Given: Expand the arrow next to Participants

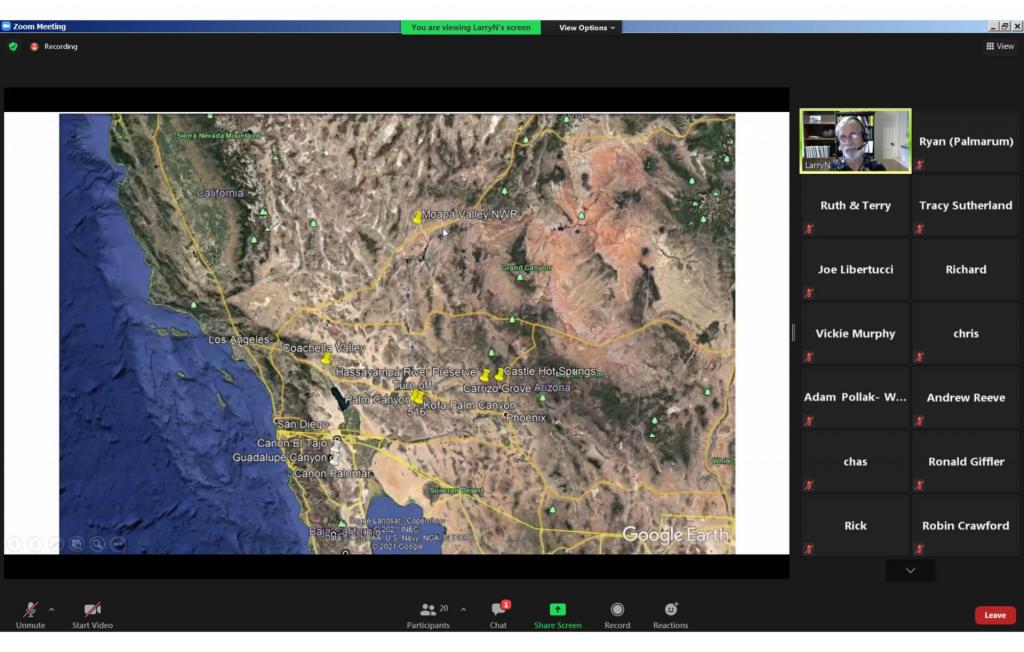Looking at the screenshot, I should click(463, 609).
